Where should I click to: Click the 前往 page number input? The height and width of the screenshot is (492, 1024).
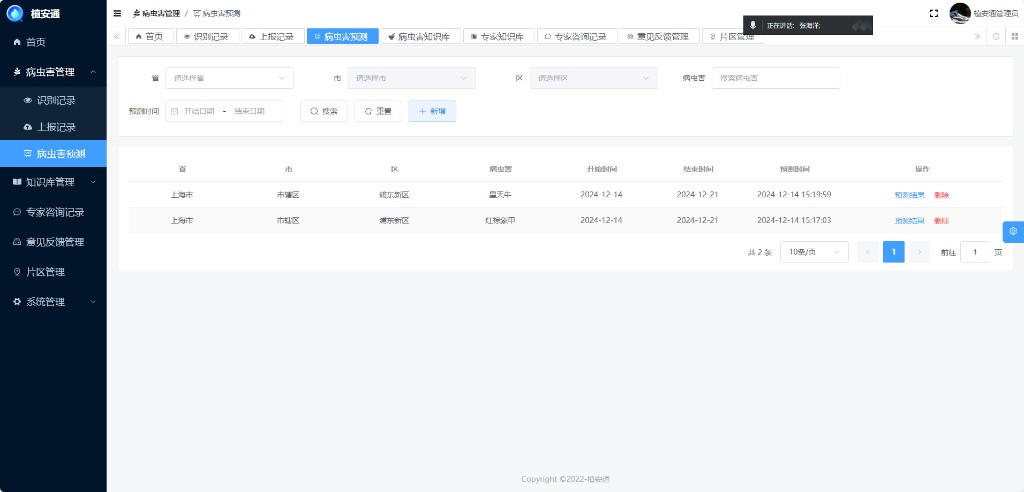[975, 252]
